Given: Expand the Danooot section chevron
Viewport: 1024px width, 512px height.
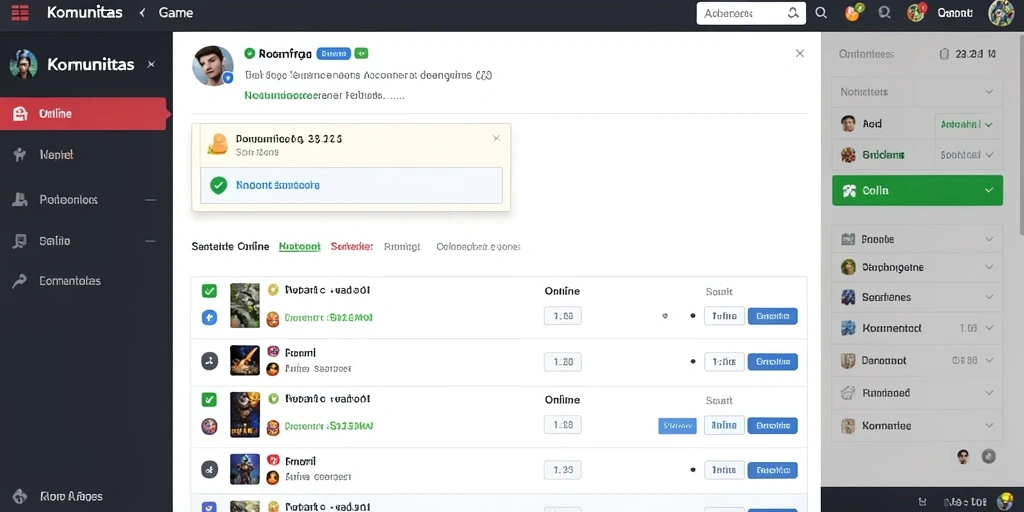Looking at the screenshot, I should 989,360.
